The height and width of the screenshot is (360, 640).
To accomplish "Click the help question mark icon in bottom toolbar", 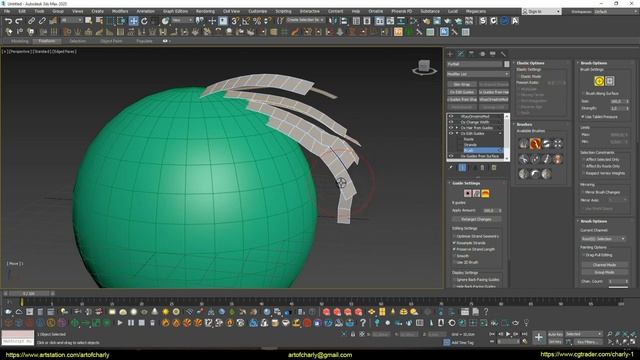I will pyautogui.click(x=363, y=322).
